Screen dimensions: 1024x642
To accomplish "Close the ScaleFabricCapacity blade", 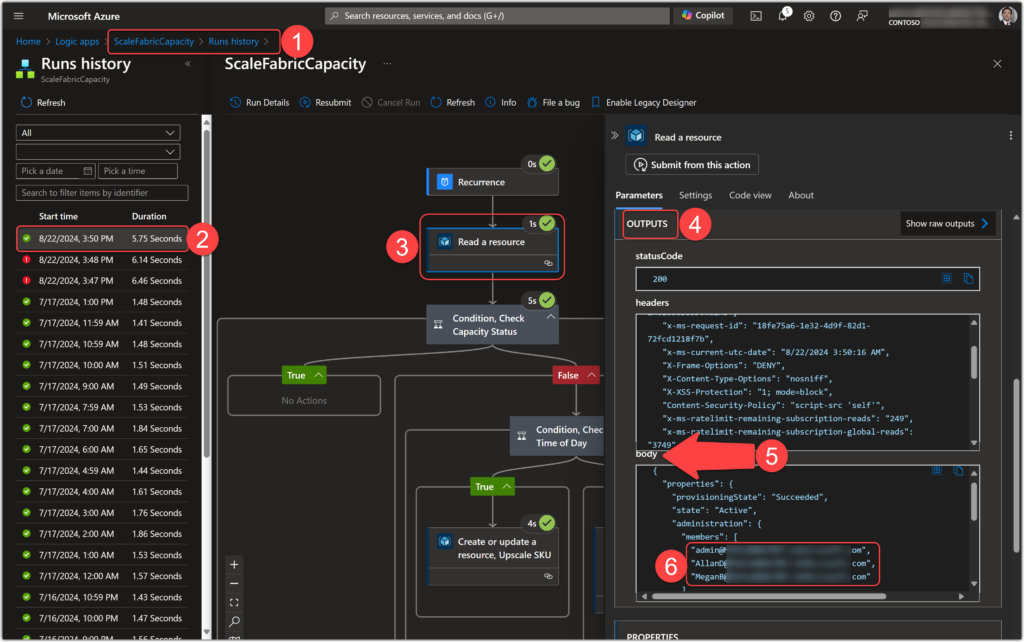I will 997,63.
